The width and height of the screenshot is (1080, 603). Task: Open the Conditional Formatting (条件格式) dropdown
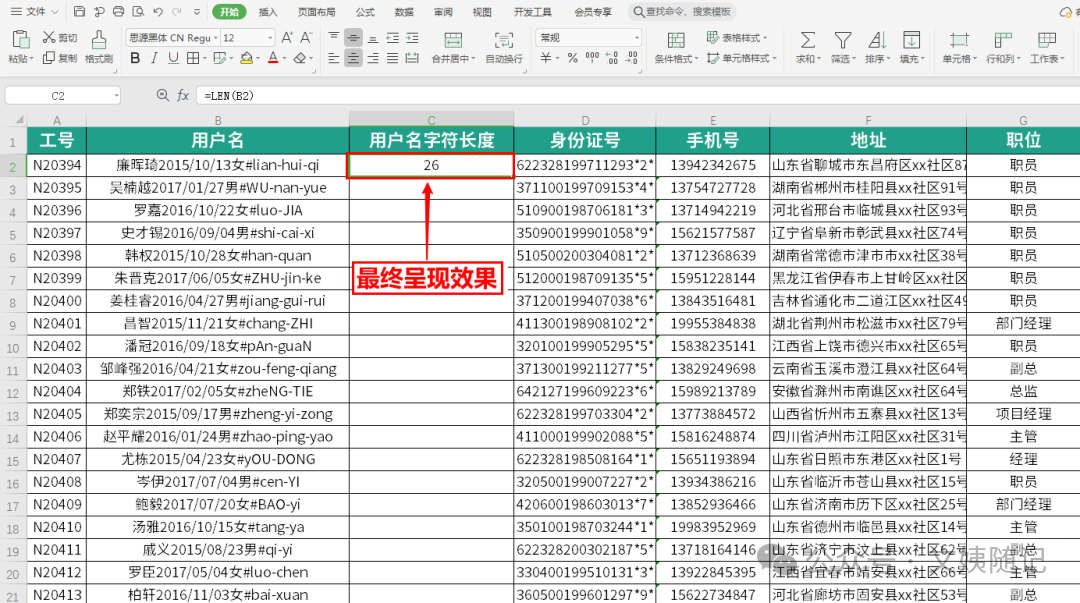point(676,47)
